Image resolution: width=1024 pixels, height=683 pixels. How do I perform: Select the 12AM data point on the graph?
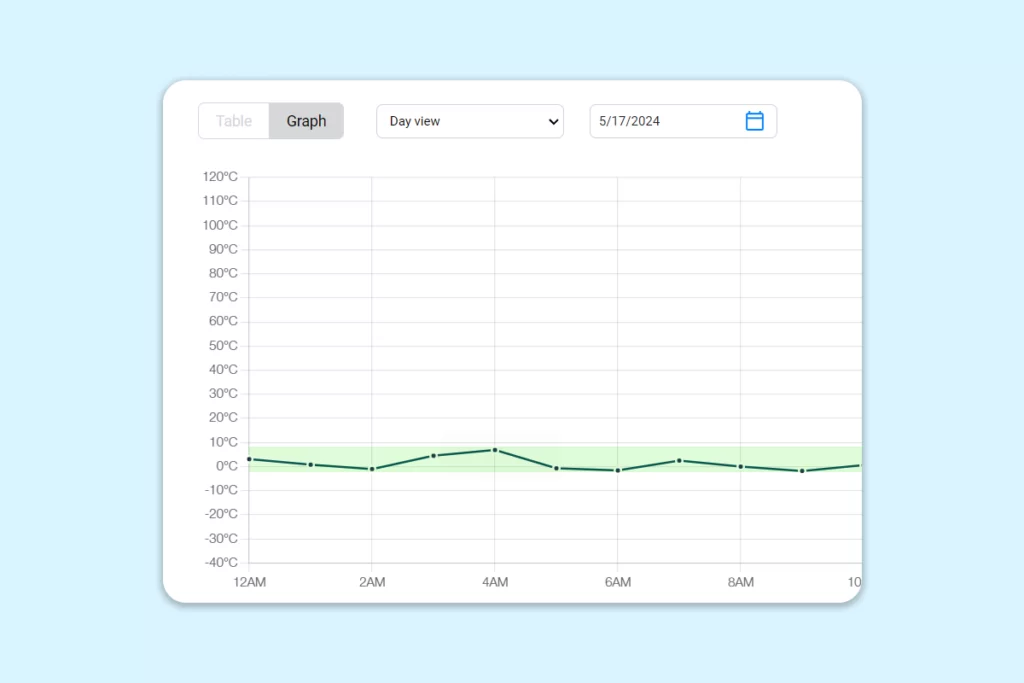[x=249, y=459]
